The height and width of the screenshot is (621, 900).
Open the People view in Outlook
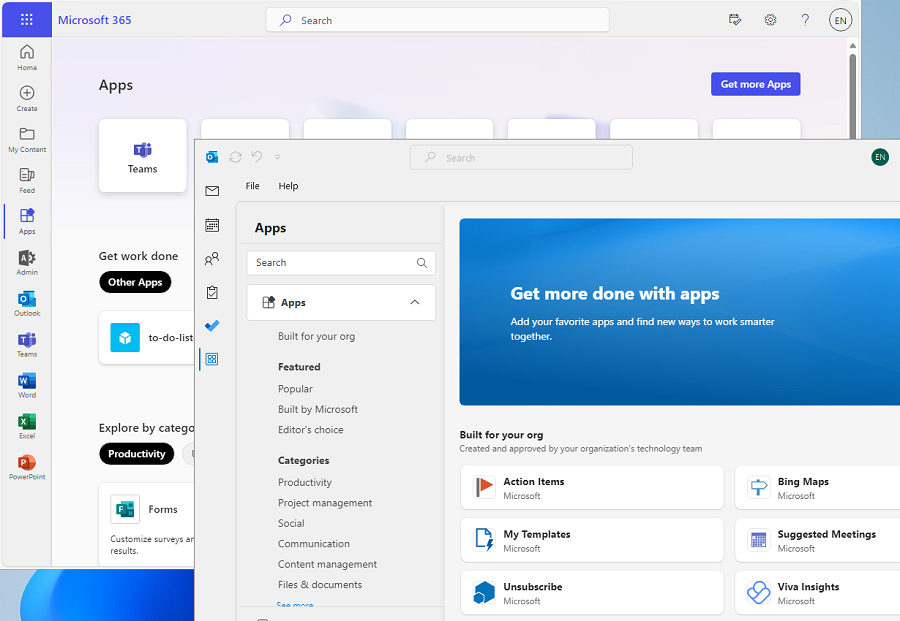[x=212, y=258]
